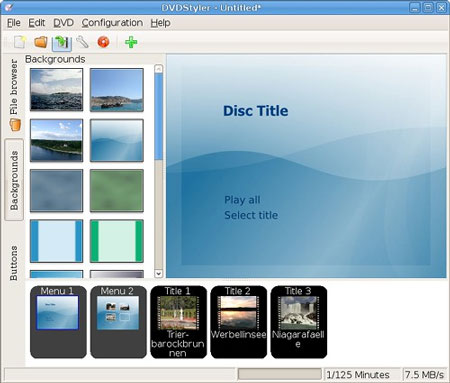The image size is (450, 383).
Task: Open DVD options with the wrench icon
Action: (x=82, y=42)
